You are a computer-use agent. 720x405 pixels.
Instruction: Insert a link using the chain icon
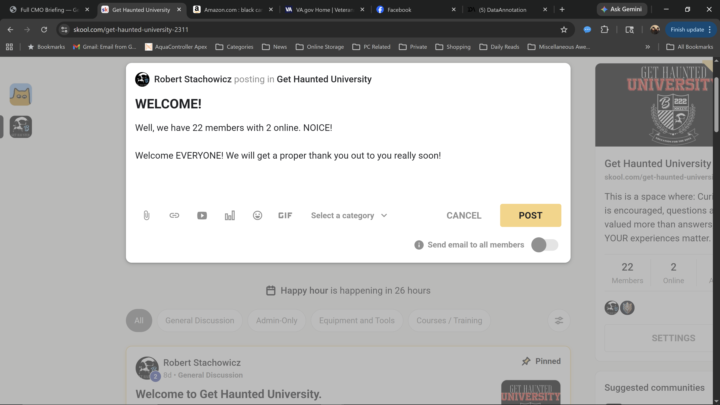(174, 215)
